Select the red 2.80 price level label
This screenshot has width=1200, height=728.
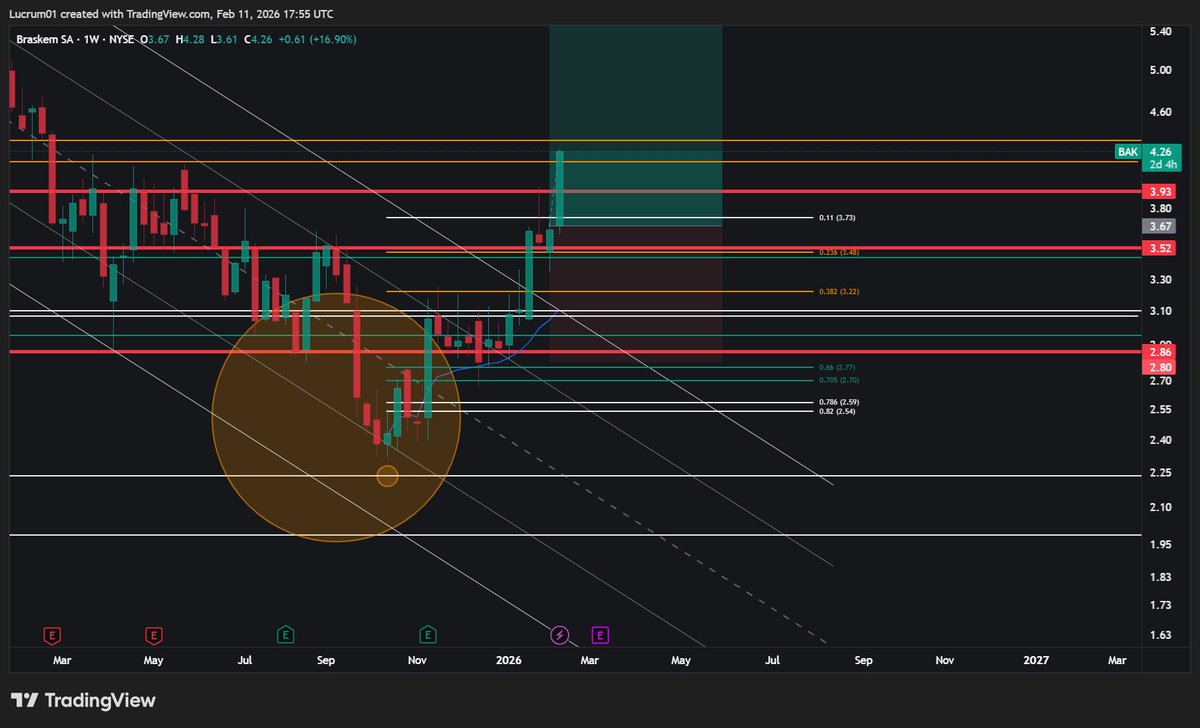click(x=1160, y=367)
